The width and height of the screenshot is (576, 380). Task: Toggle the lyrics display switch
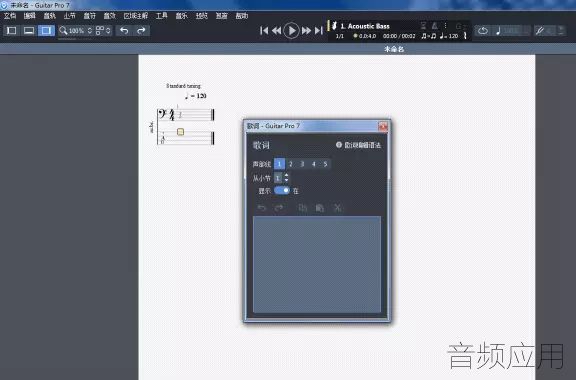pyautogui.click(x=282, y=190)
